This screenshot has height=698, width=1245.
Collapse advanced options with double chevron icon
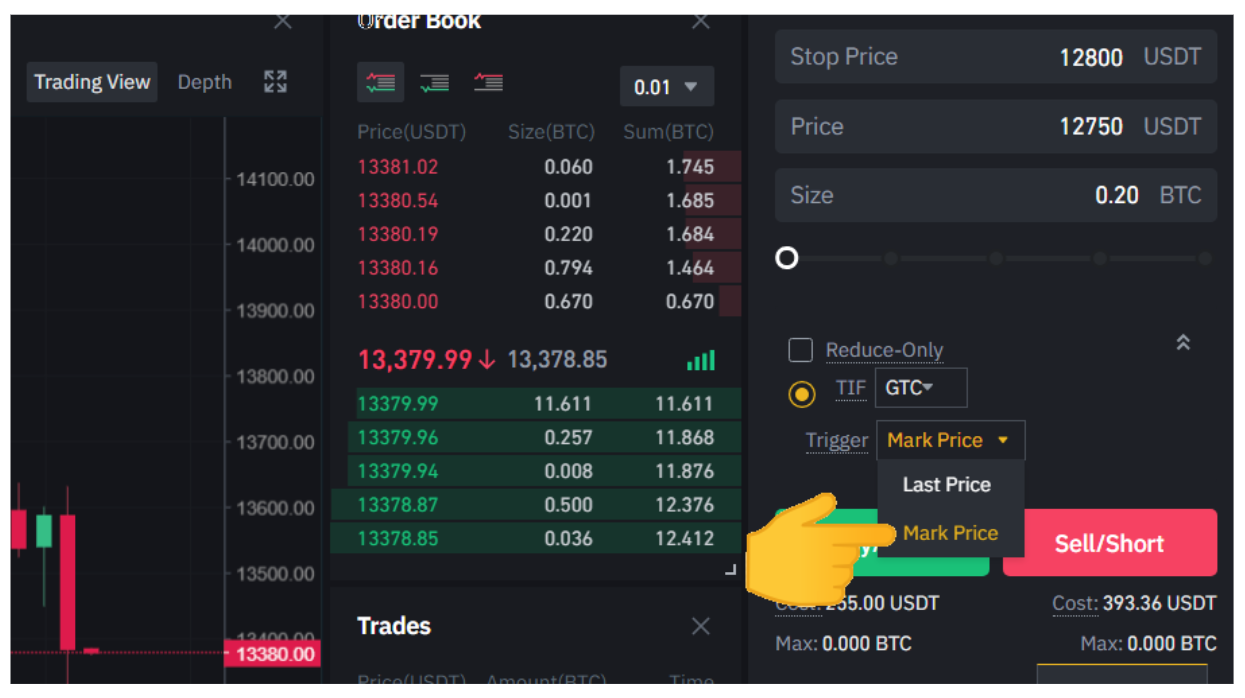point(1183,343)
